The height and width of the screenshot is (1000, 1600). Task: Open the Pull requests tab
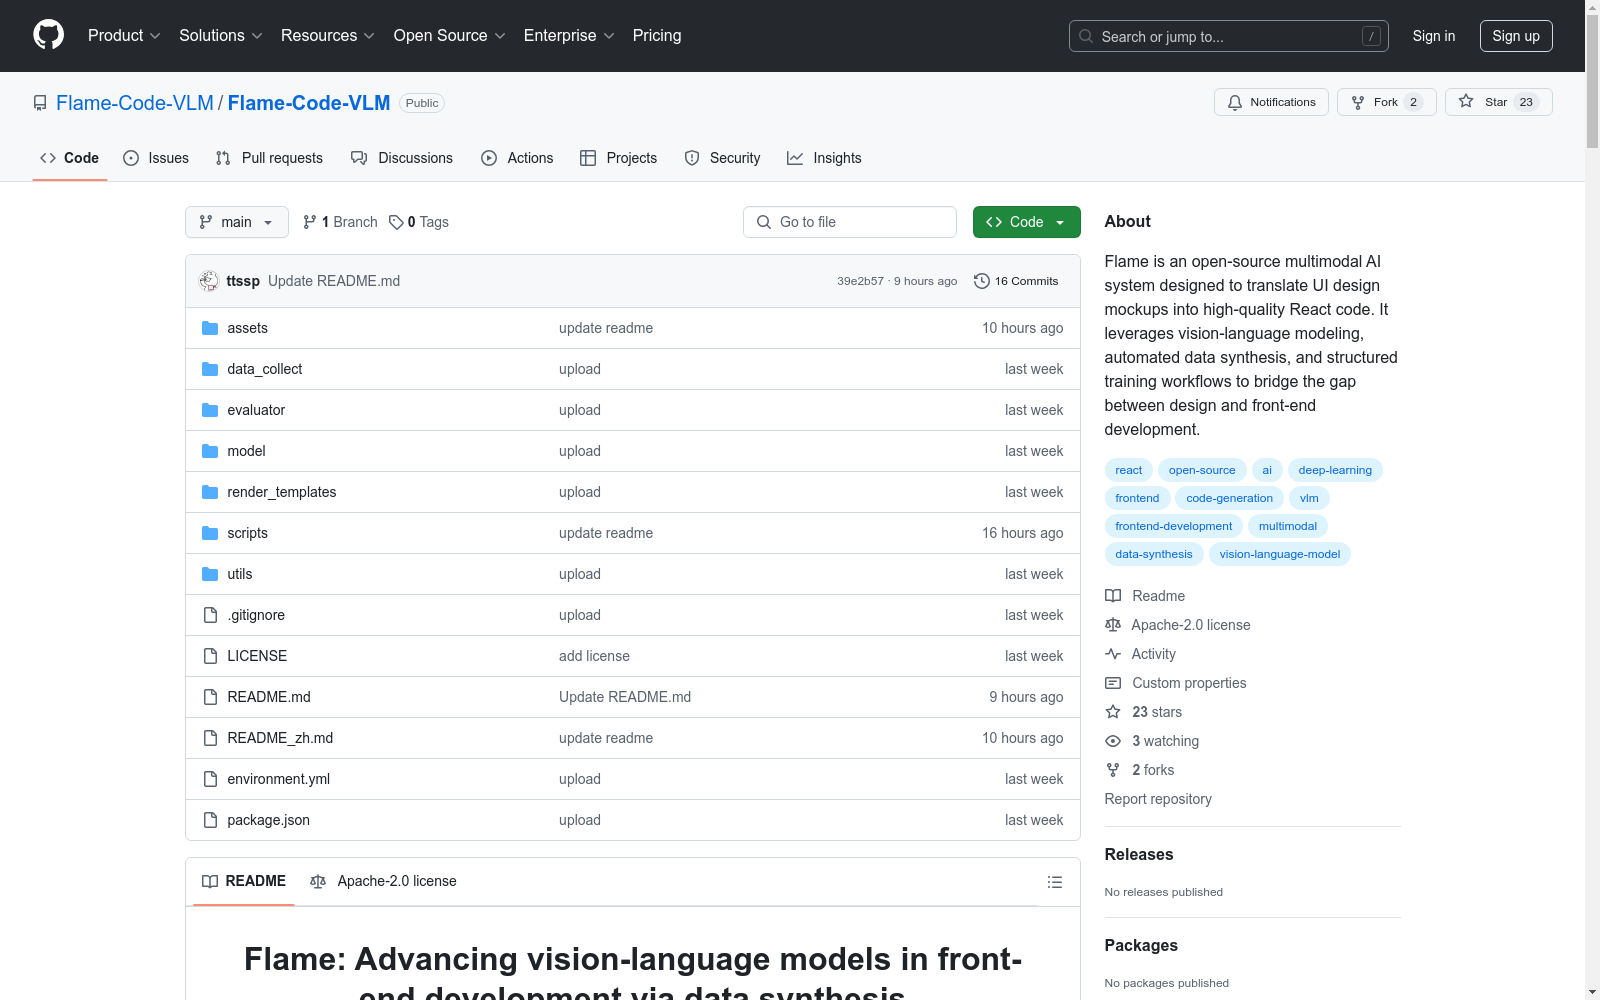click(269, 158)
